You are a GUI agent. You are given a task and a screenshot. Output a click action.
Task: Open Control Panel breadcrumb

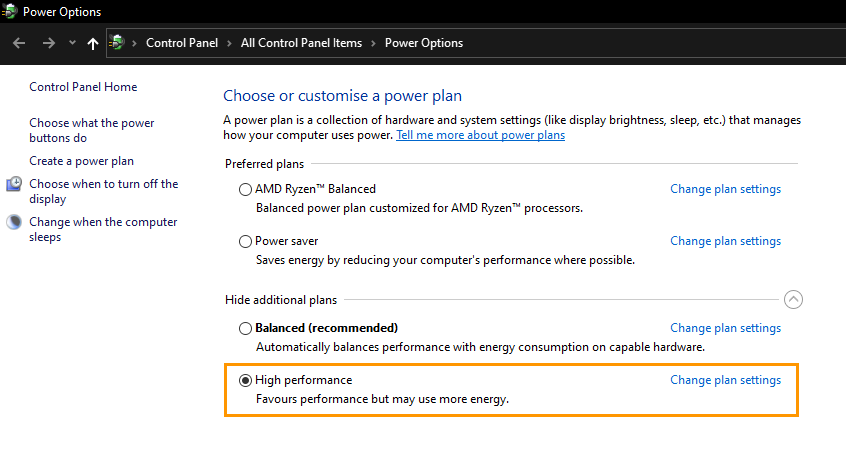182,43
